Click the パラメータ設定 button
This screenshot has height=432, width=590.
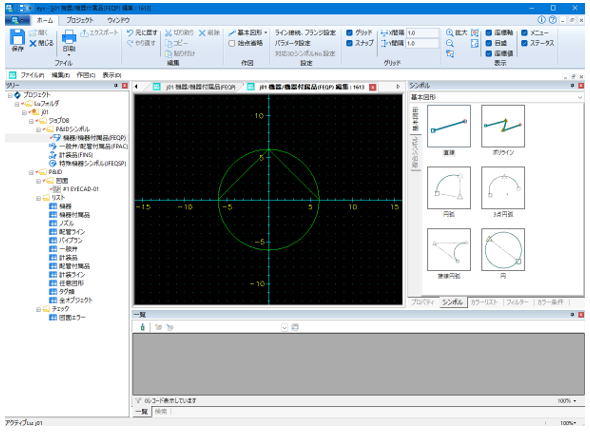292,43
